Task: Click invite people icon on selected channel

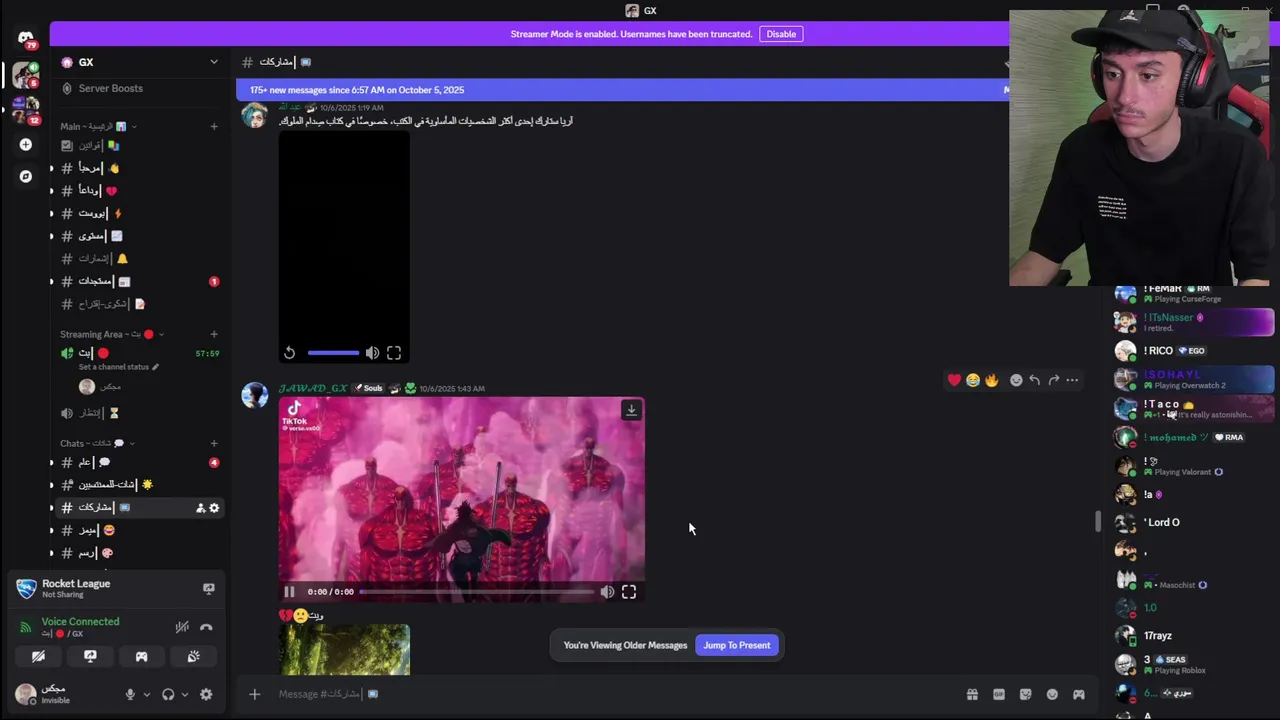Action: 200,508
